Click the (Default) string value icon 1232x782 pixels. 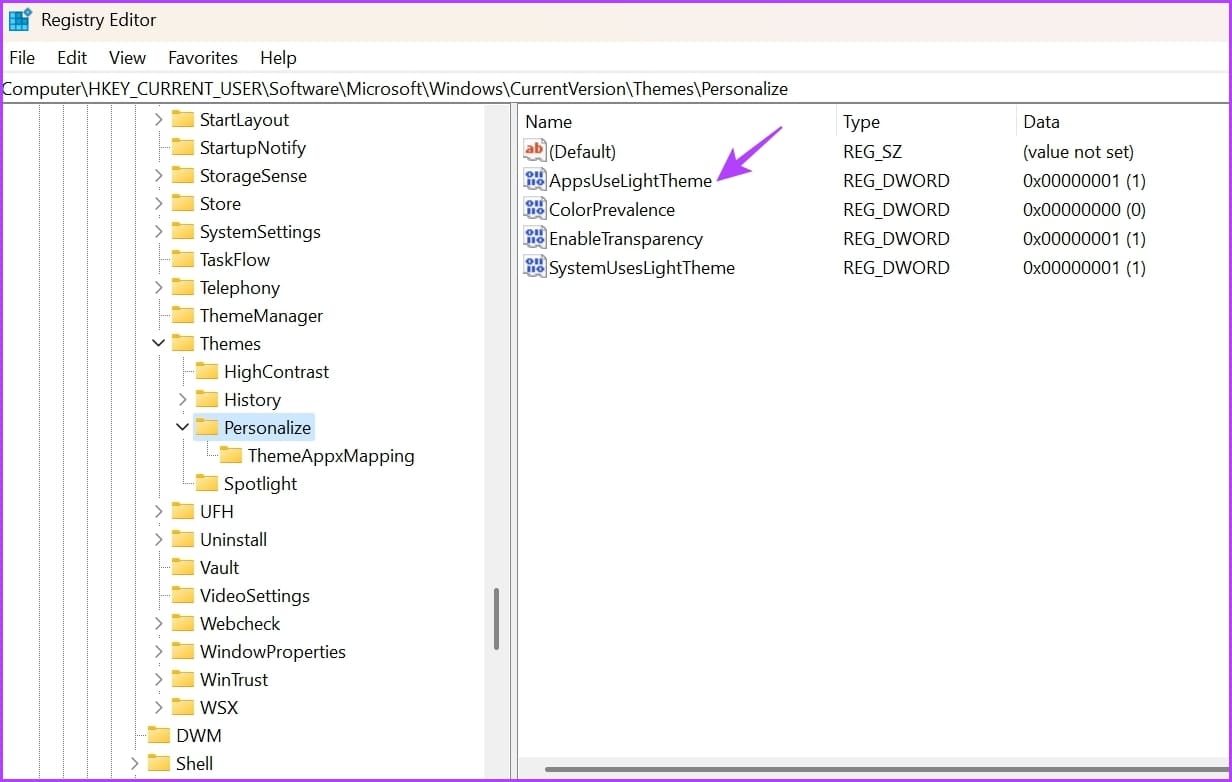[x=535, y=151]
